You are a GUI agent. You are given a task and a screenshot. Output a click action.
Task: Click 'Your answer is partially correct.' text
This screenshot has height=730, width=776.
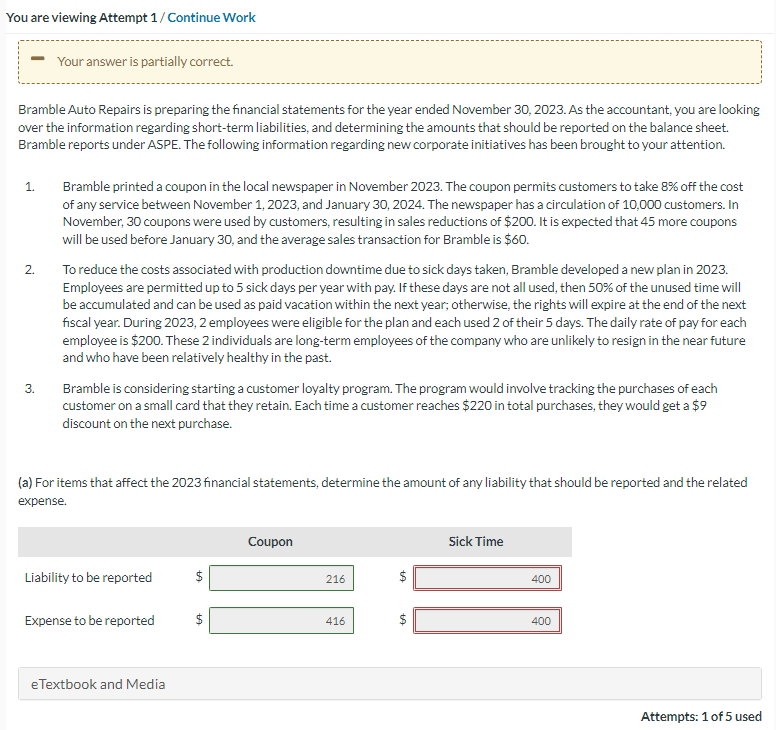point(145,61)
